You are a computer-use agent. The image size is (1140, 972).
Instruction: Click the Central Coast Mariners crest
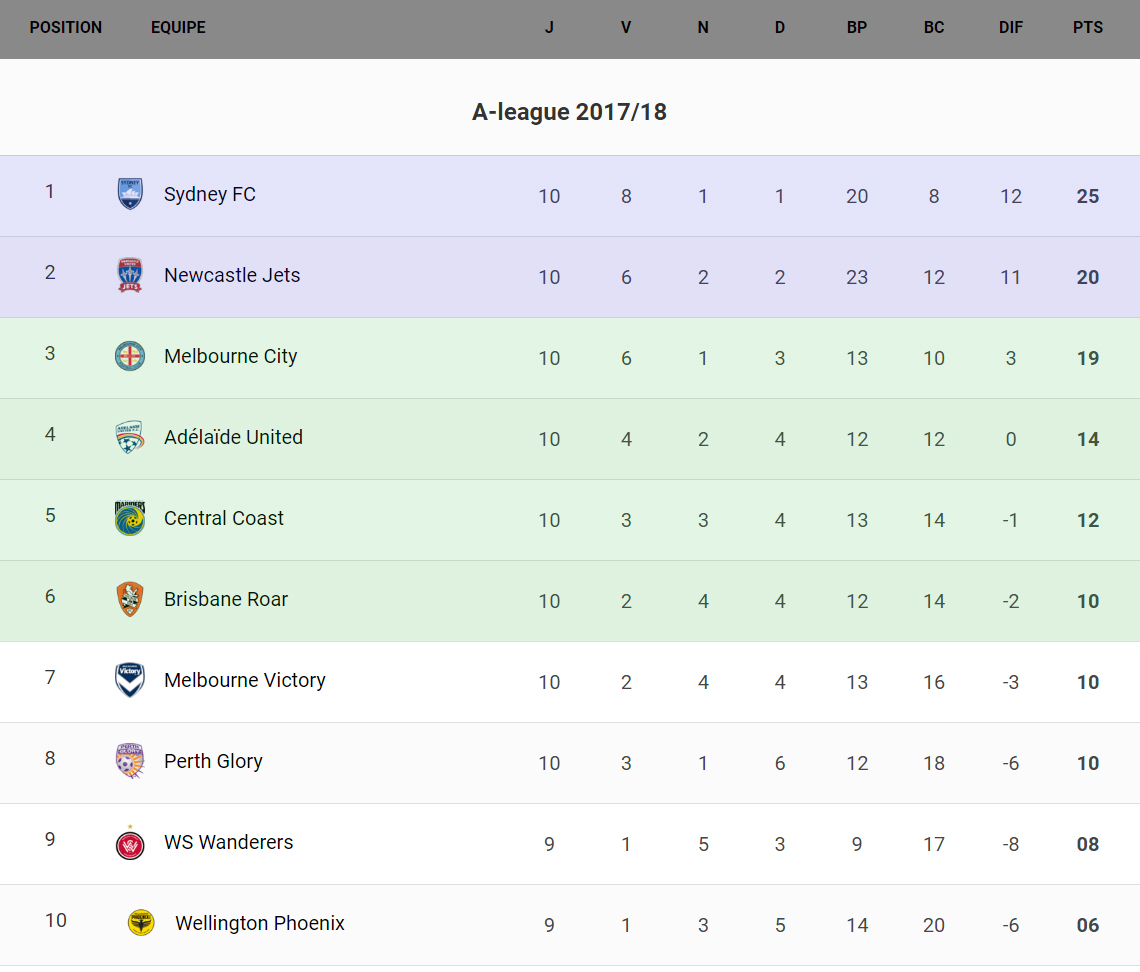pyautogui.click(x=130, y=518)
